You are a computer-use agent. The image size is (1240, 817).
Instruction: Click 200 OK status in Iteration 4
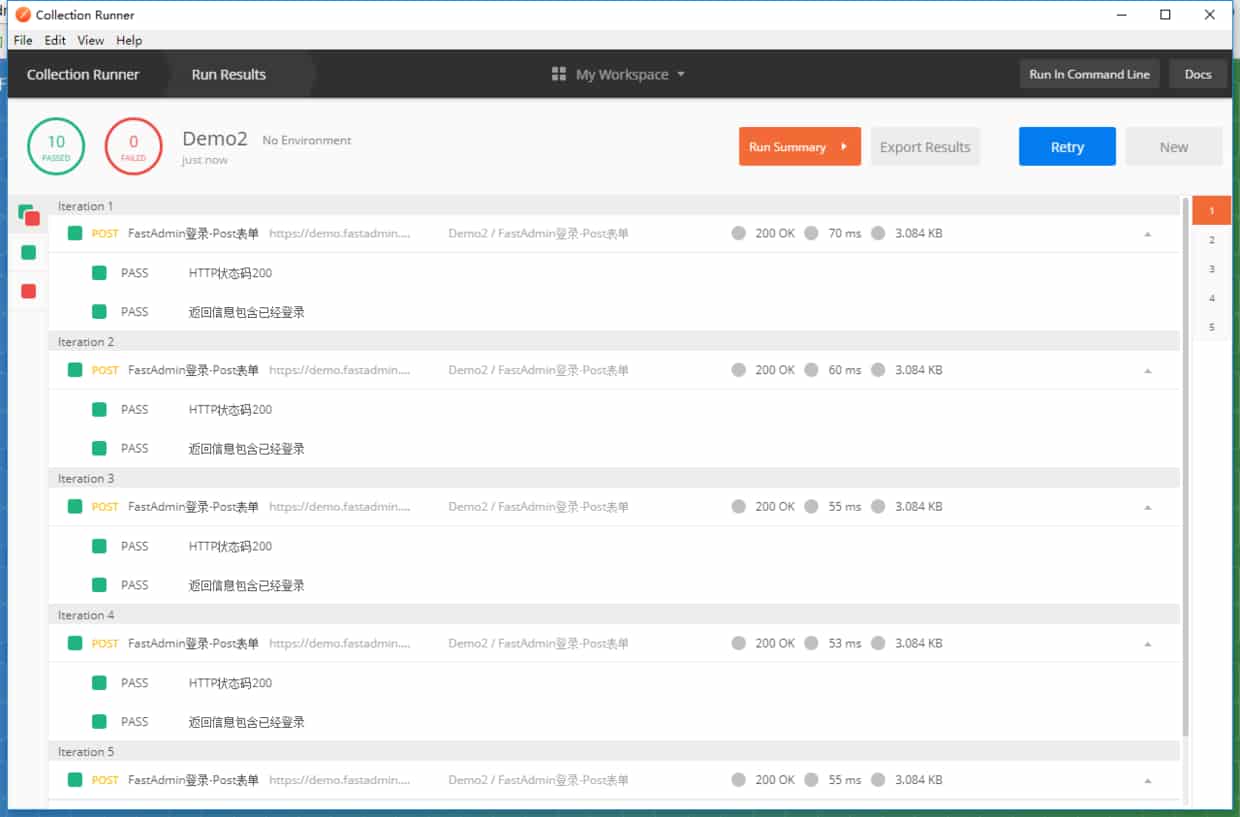pyautogui.click(x=775, y=643)
